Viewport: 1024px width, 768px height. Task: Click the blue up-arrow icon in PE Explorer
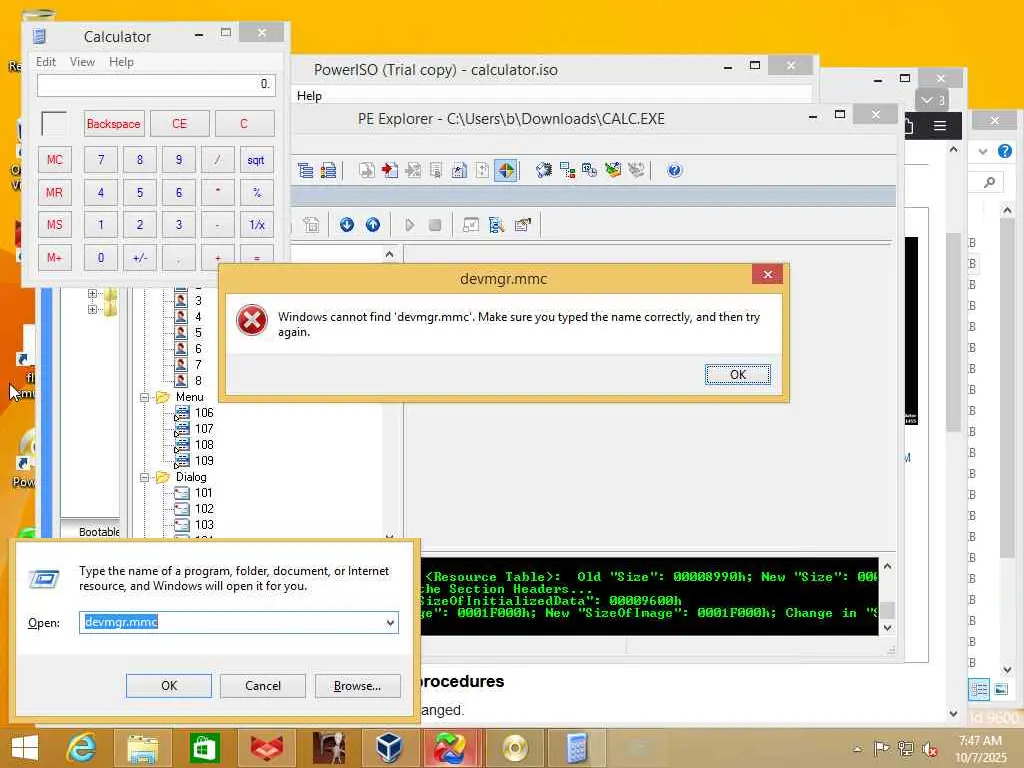(x=372, y=225)
